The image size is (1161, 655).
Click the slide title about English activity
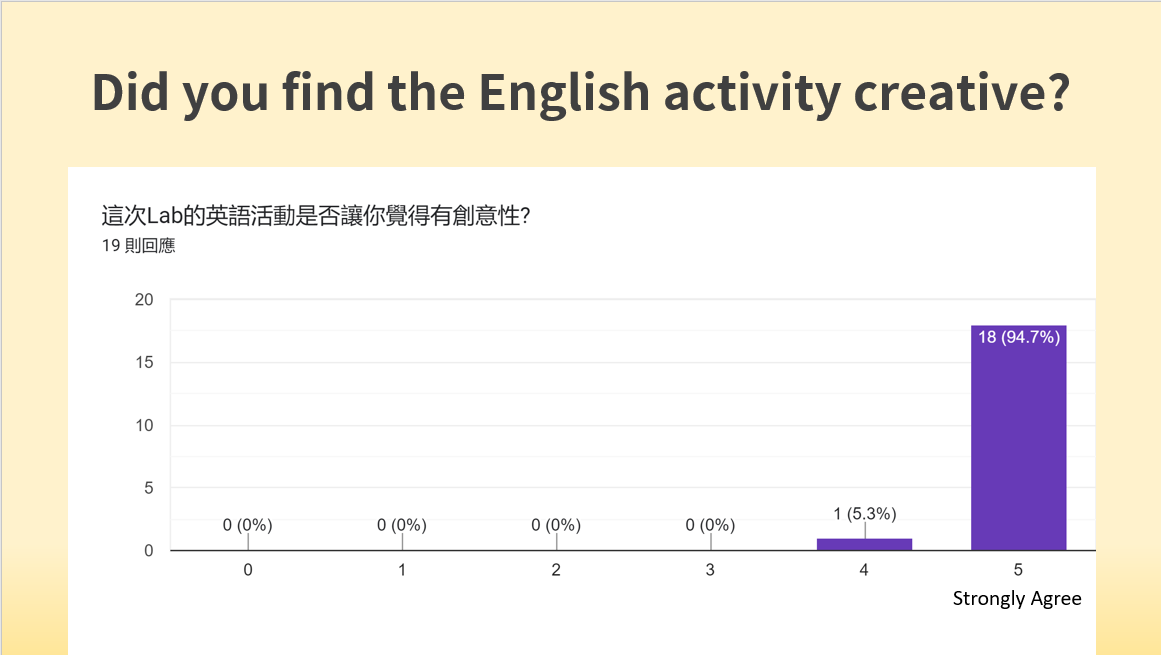(580, 92)
